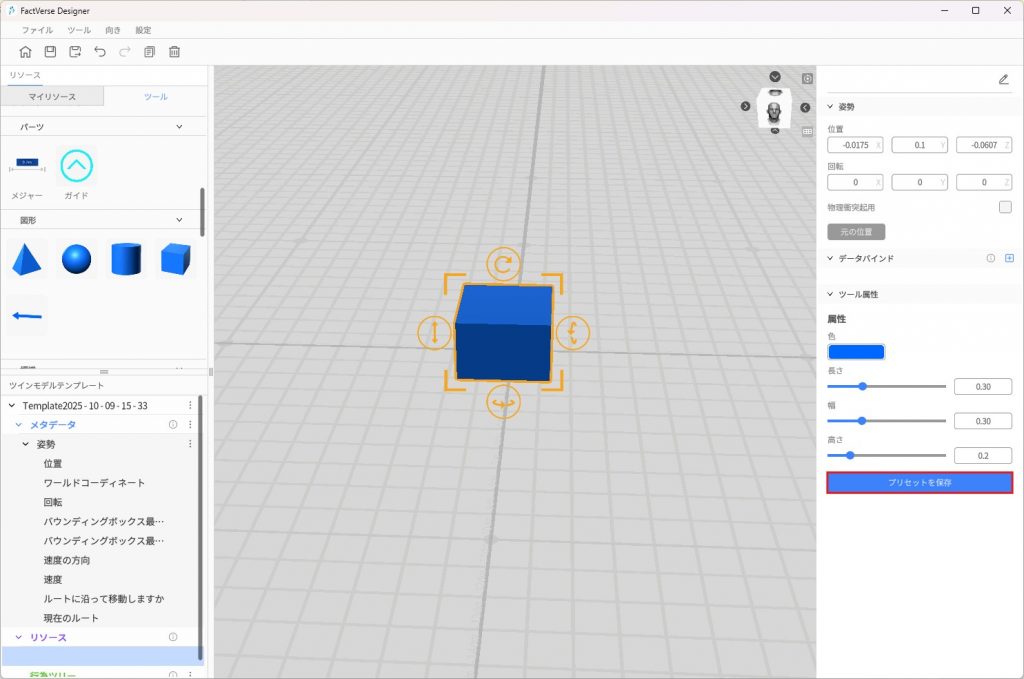Select the ガイド guide tool

(77, 164)
